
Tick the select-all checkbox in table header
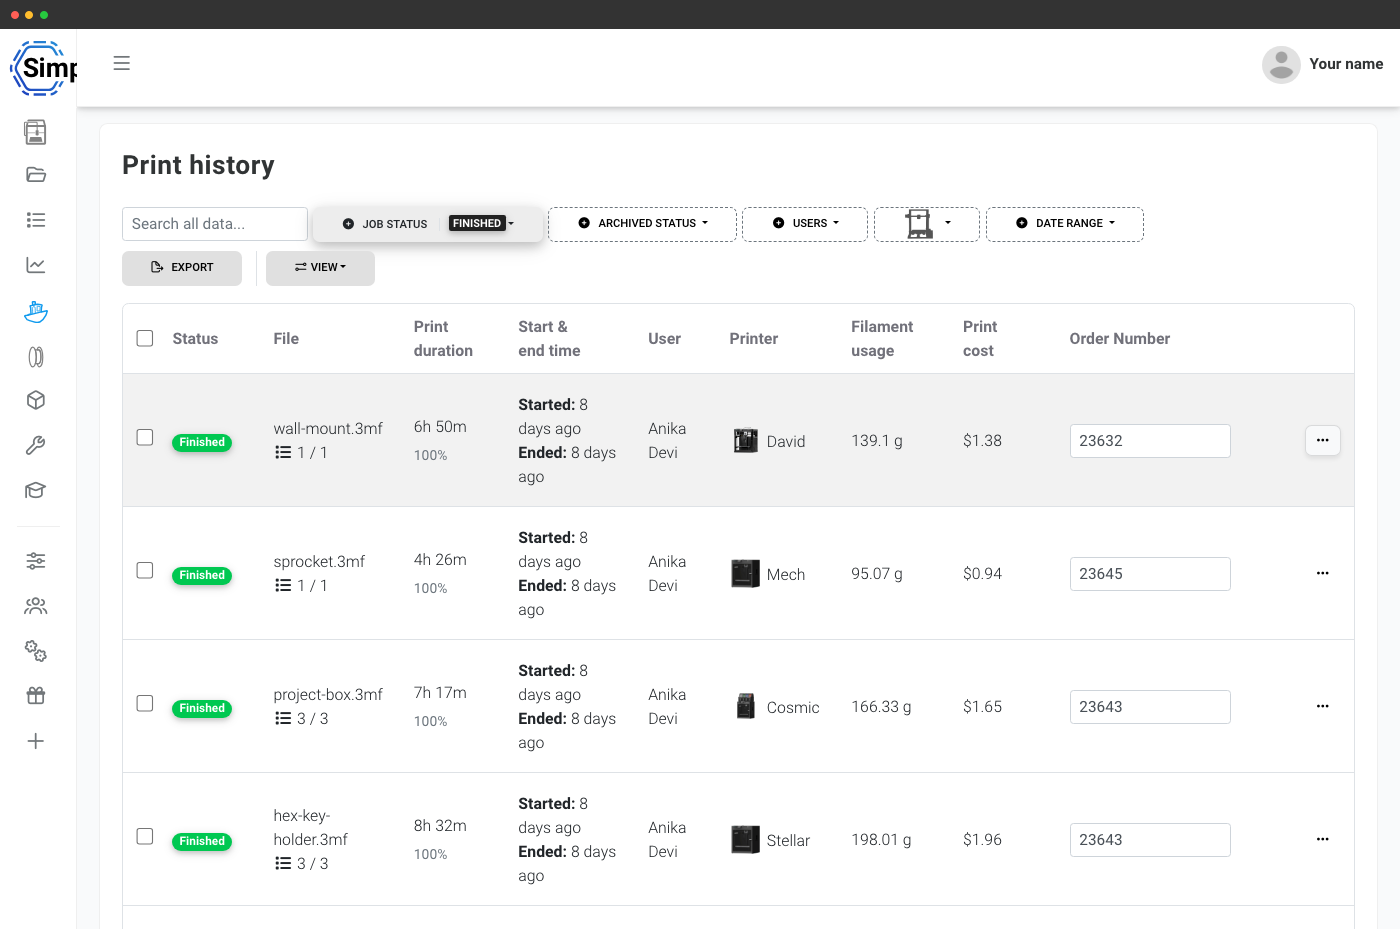145,338
